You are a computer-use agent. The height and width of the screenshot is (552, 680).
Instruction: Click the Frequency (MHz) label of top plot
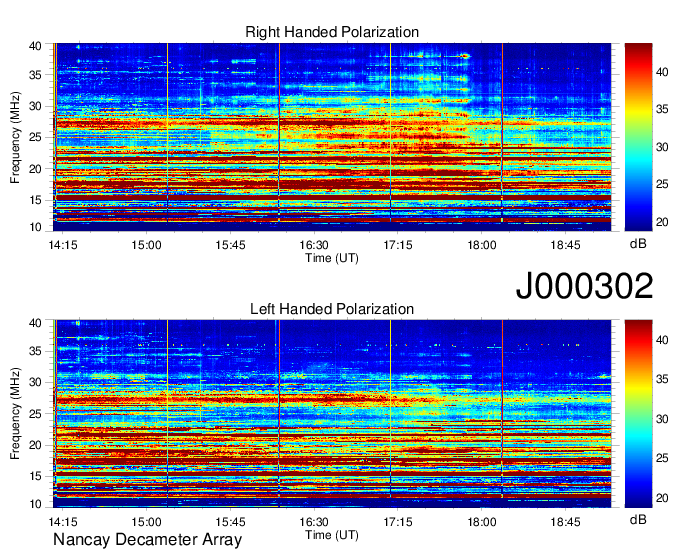15,137
